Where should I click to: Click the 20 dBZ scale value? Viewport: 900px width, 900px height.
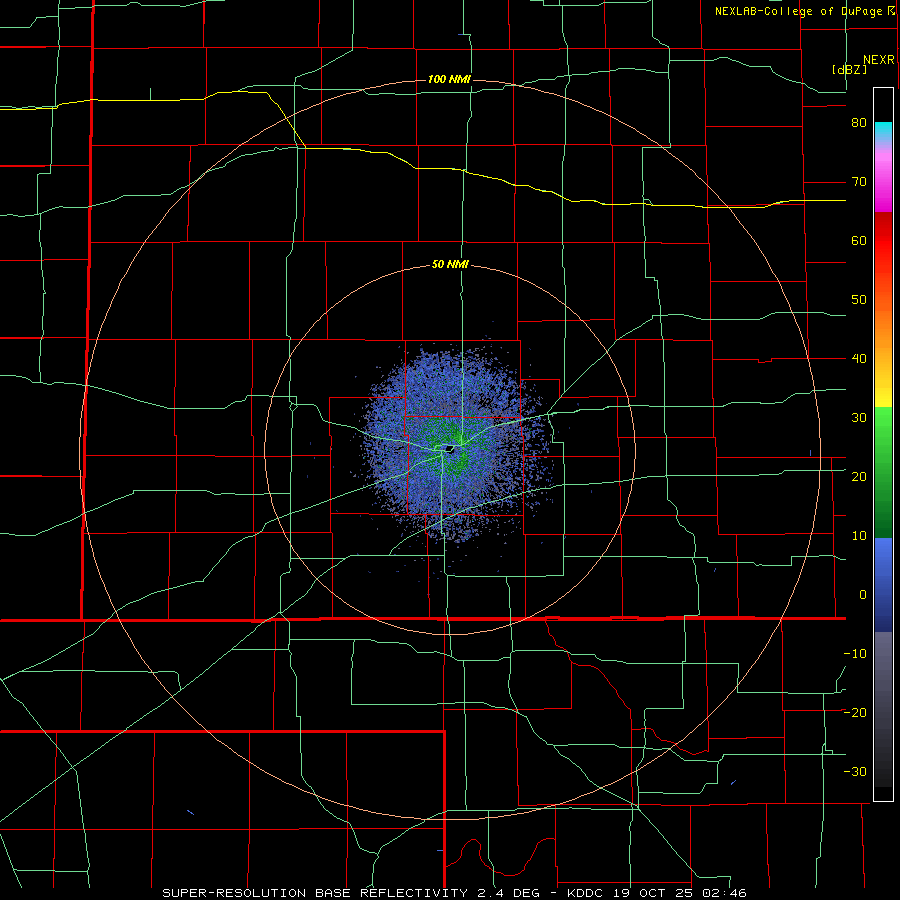click(859, 477)
